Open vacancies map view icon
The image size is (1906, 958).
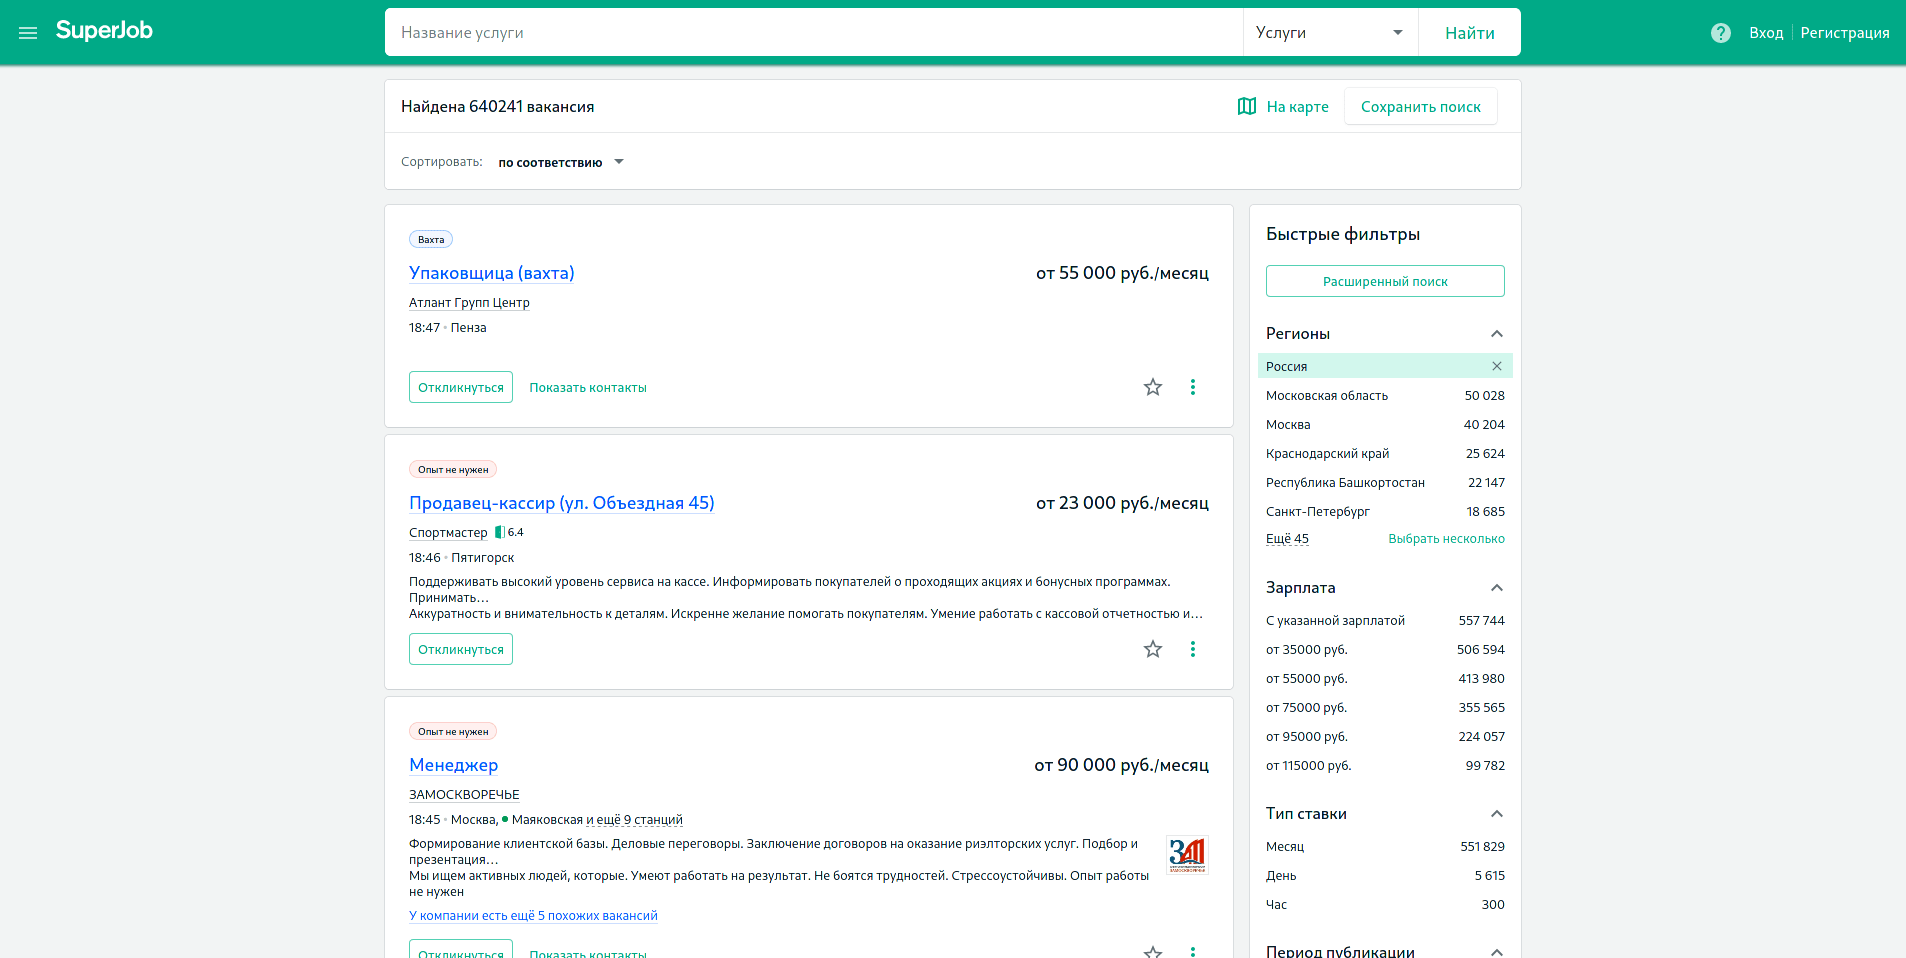1247,106
